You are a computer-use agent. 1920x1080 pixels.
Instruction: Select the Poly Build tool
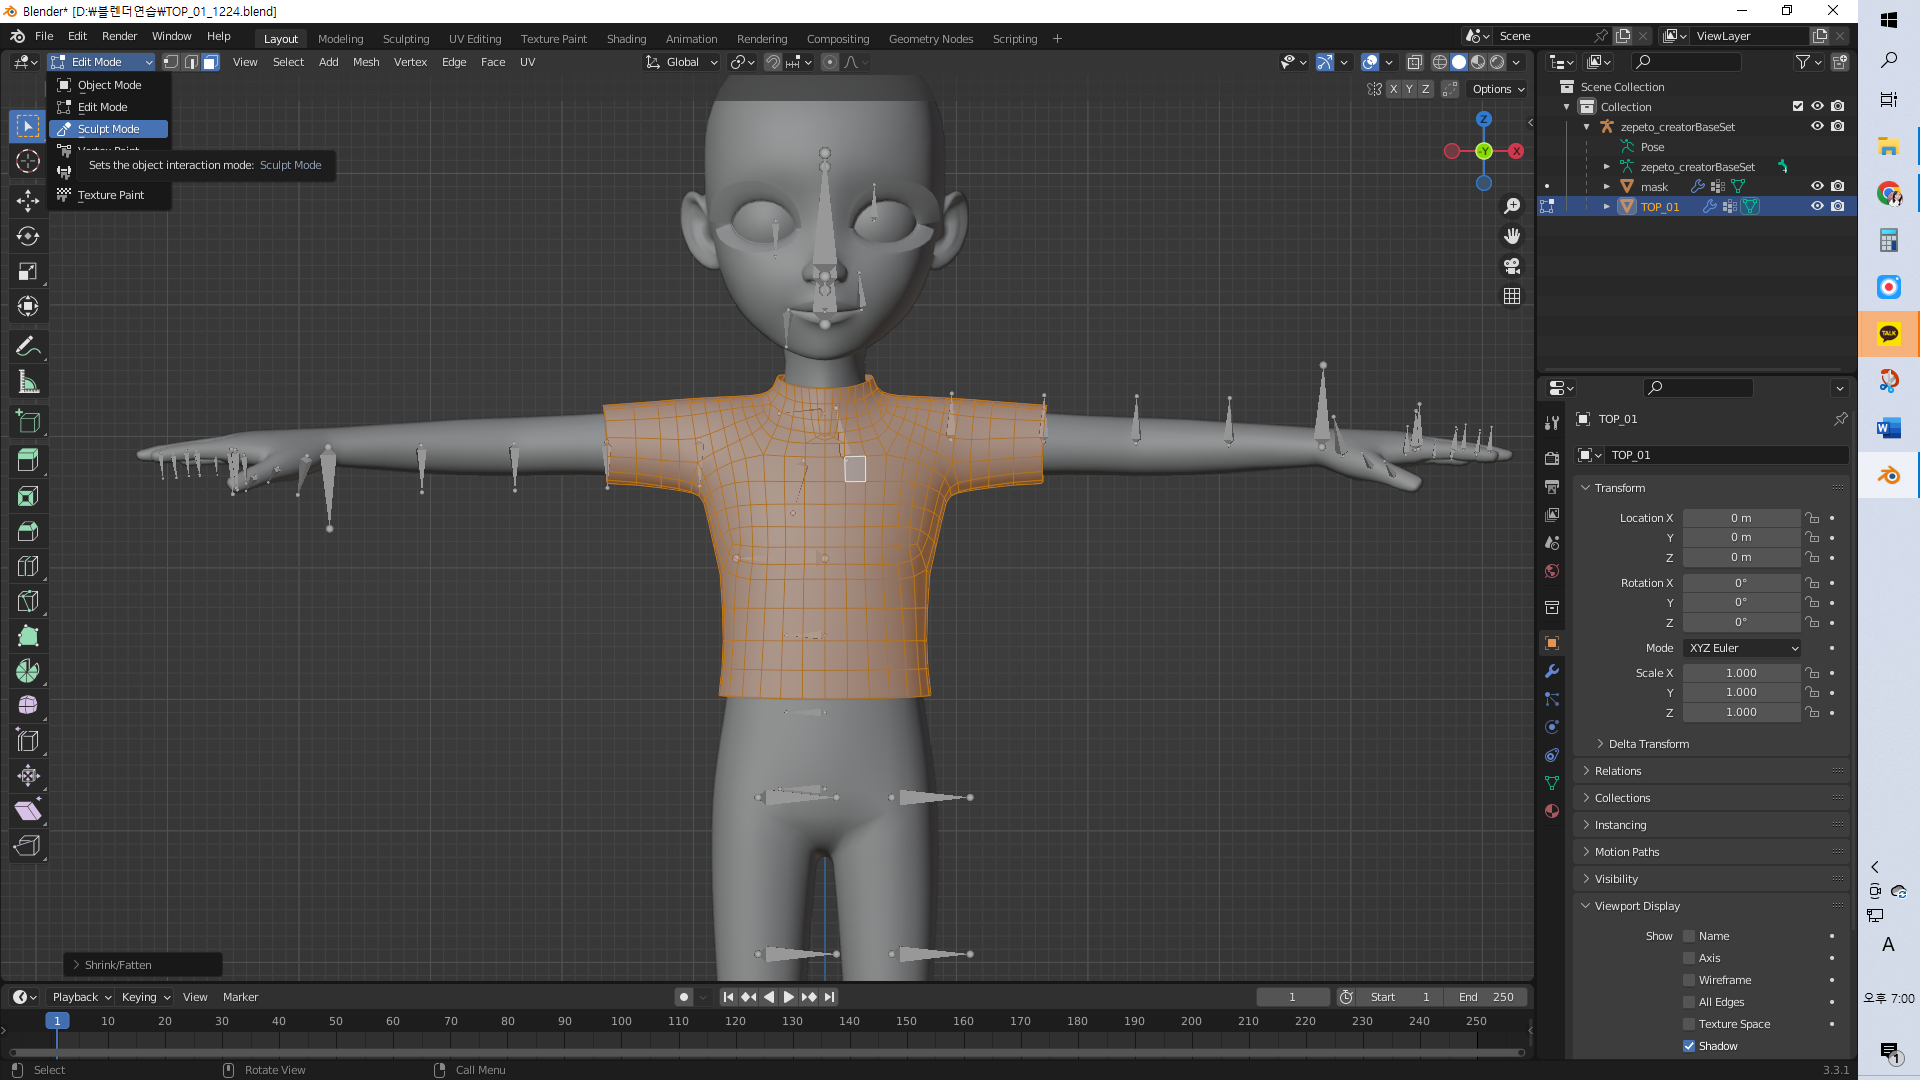(x=28, y=636)
